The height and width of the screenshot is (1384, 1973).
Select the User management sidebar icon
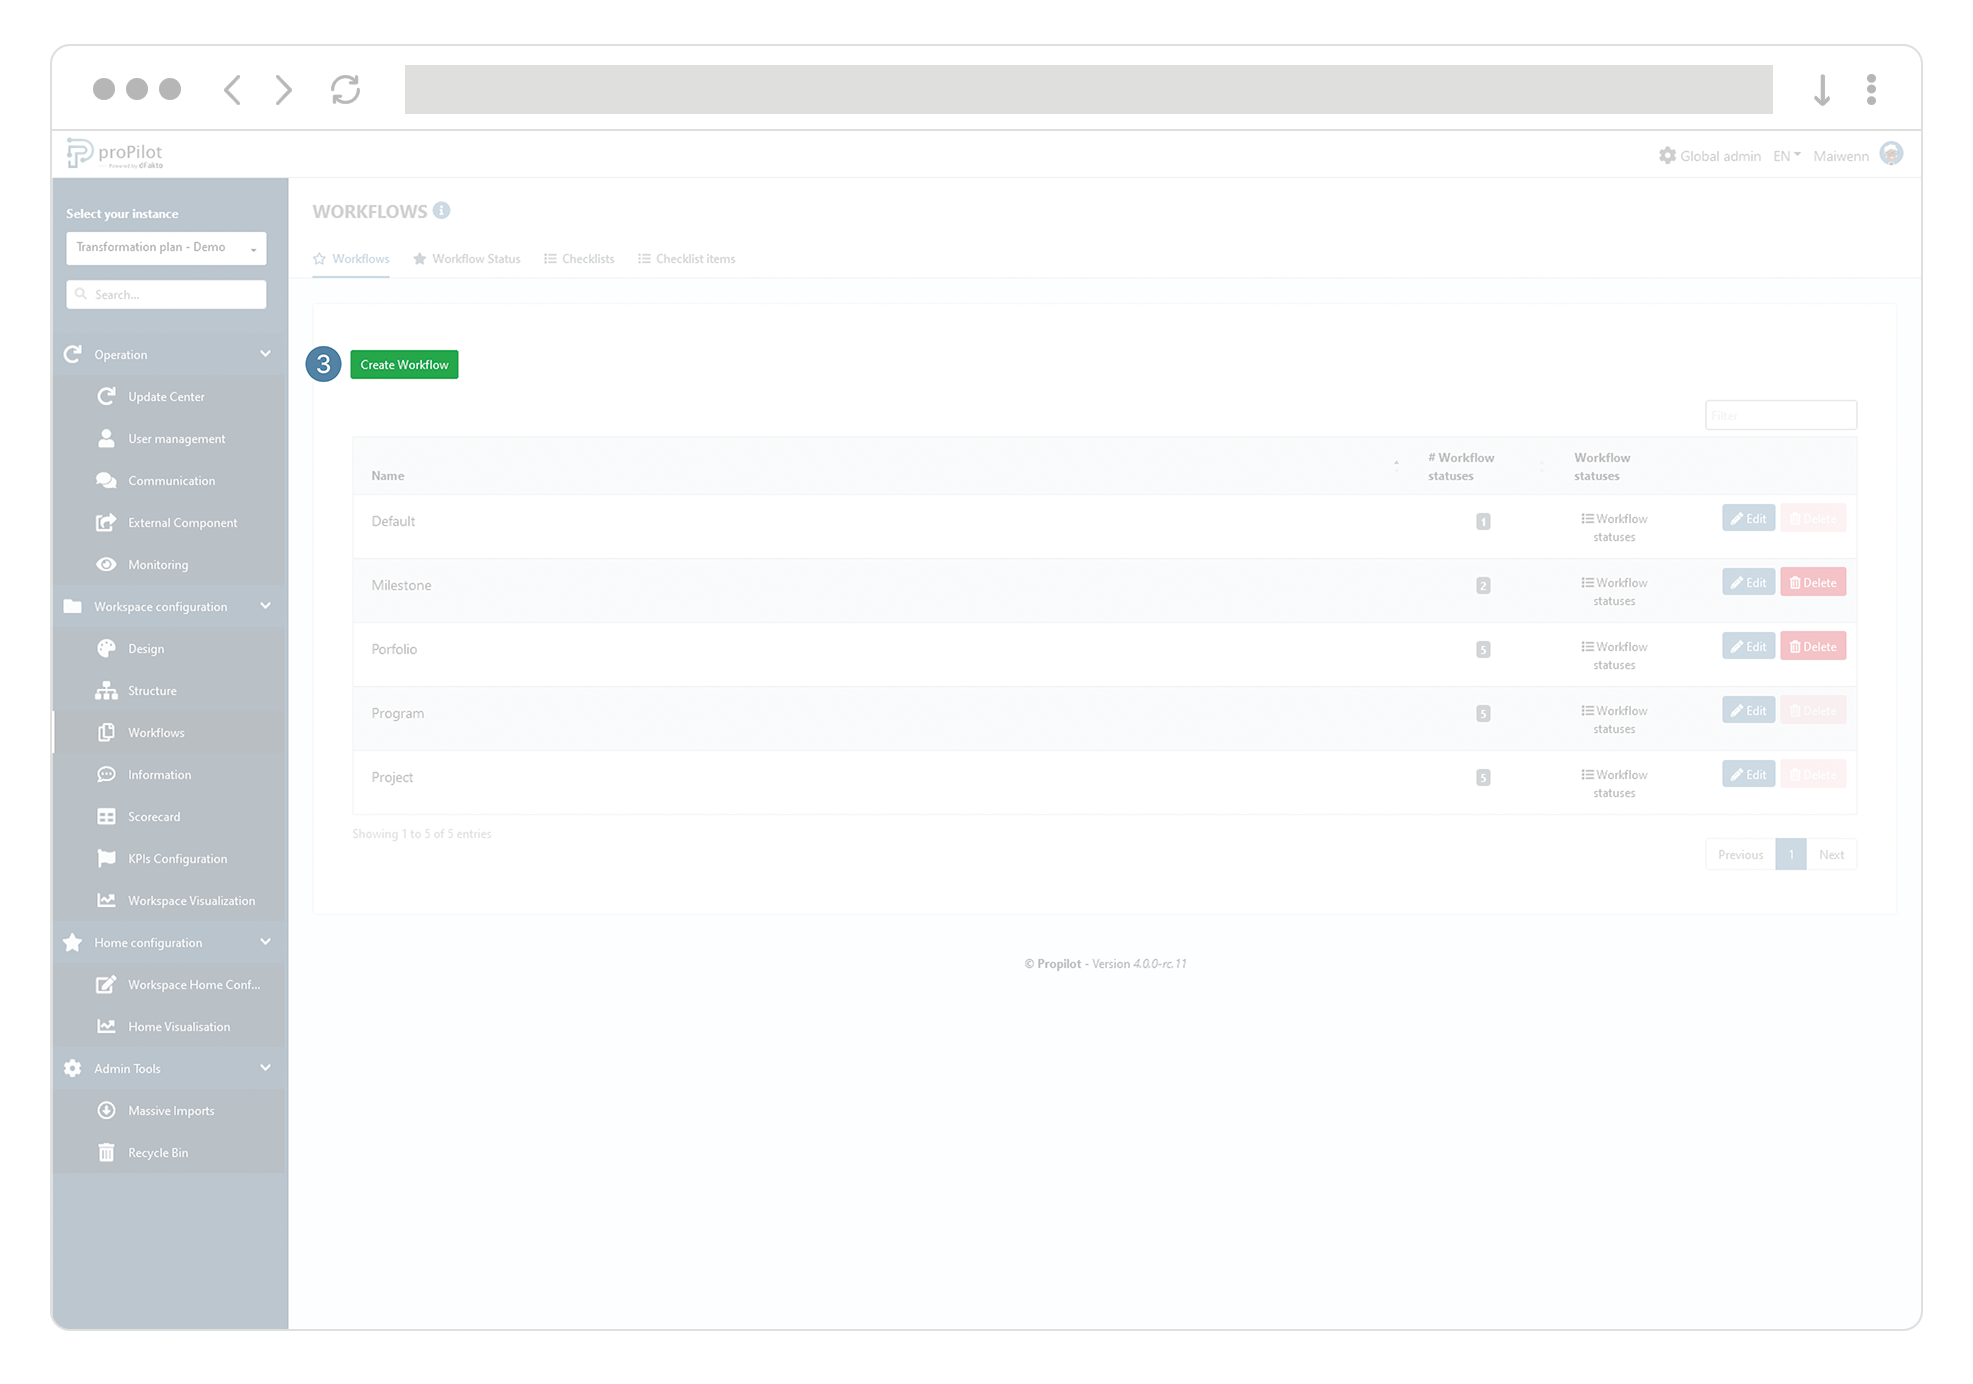point(107,438)
